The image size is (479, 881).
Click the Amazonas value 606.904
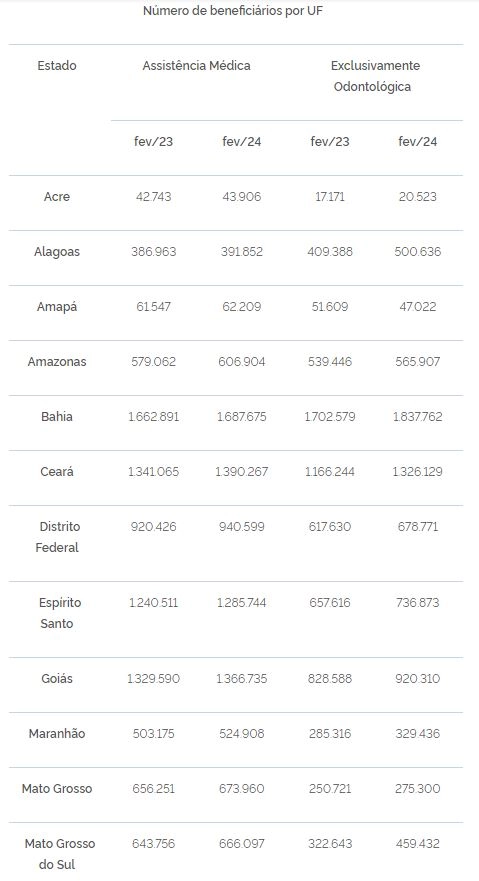click(241, 362)
